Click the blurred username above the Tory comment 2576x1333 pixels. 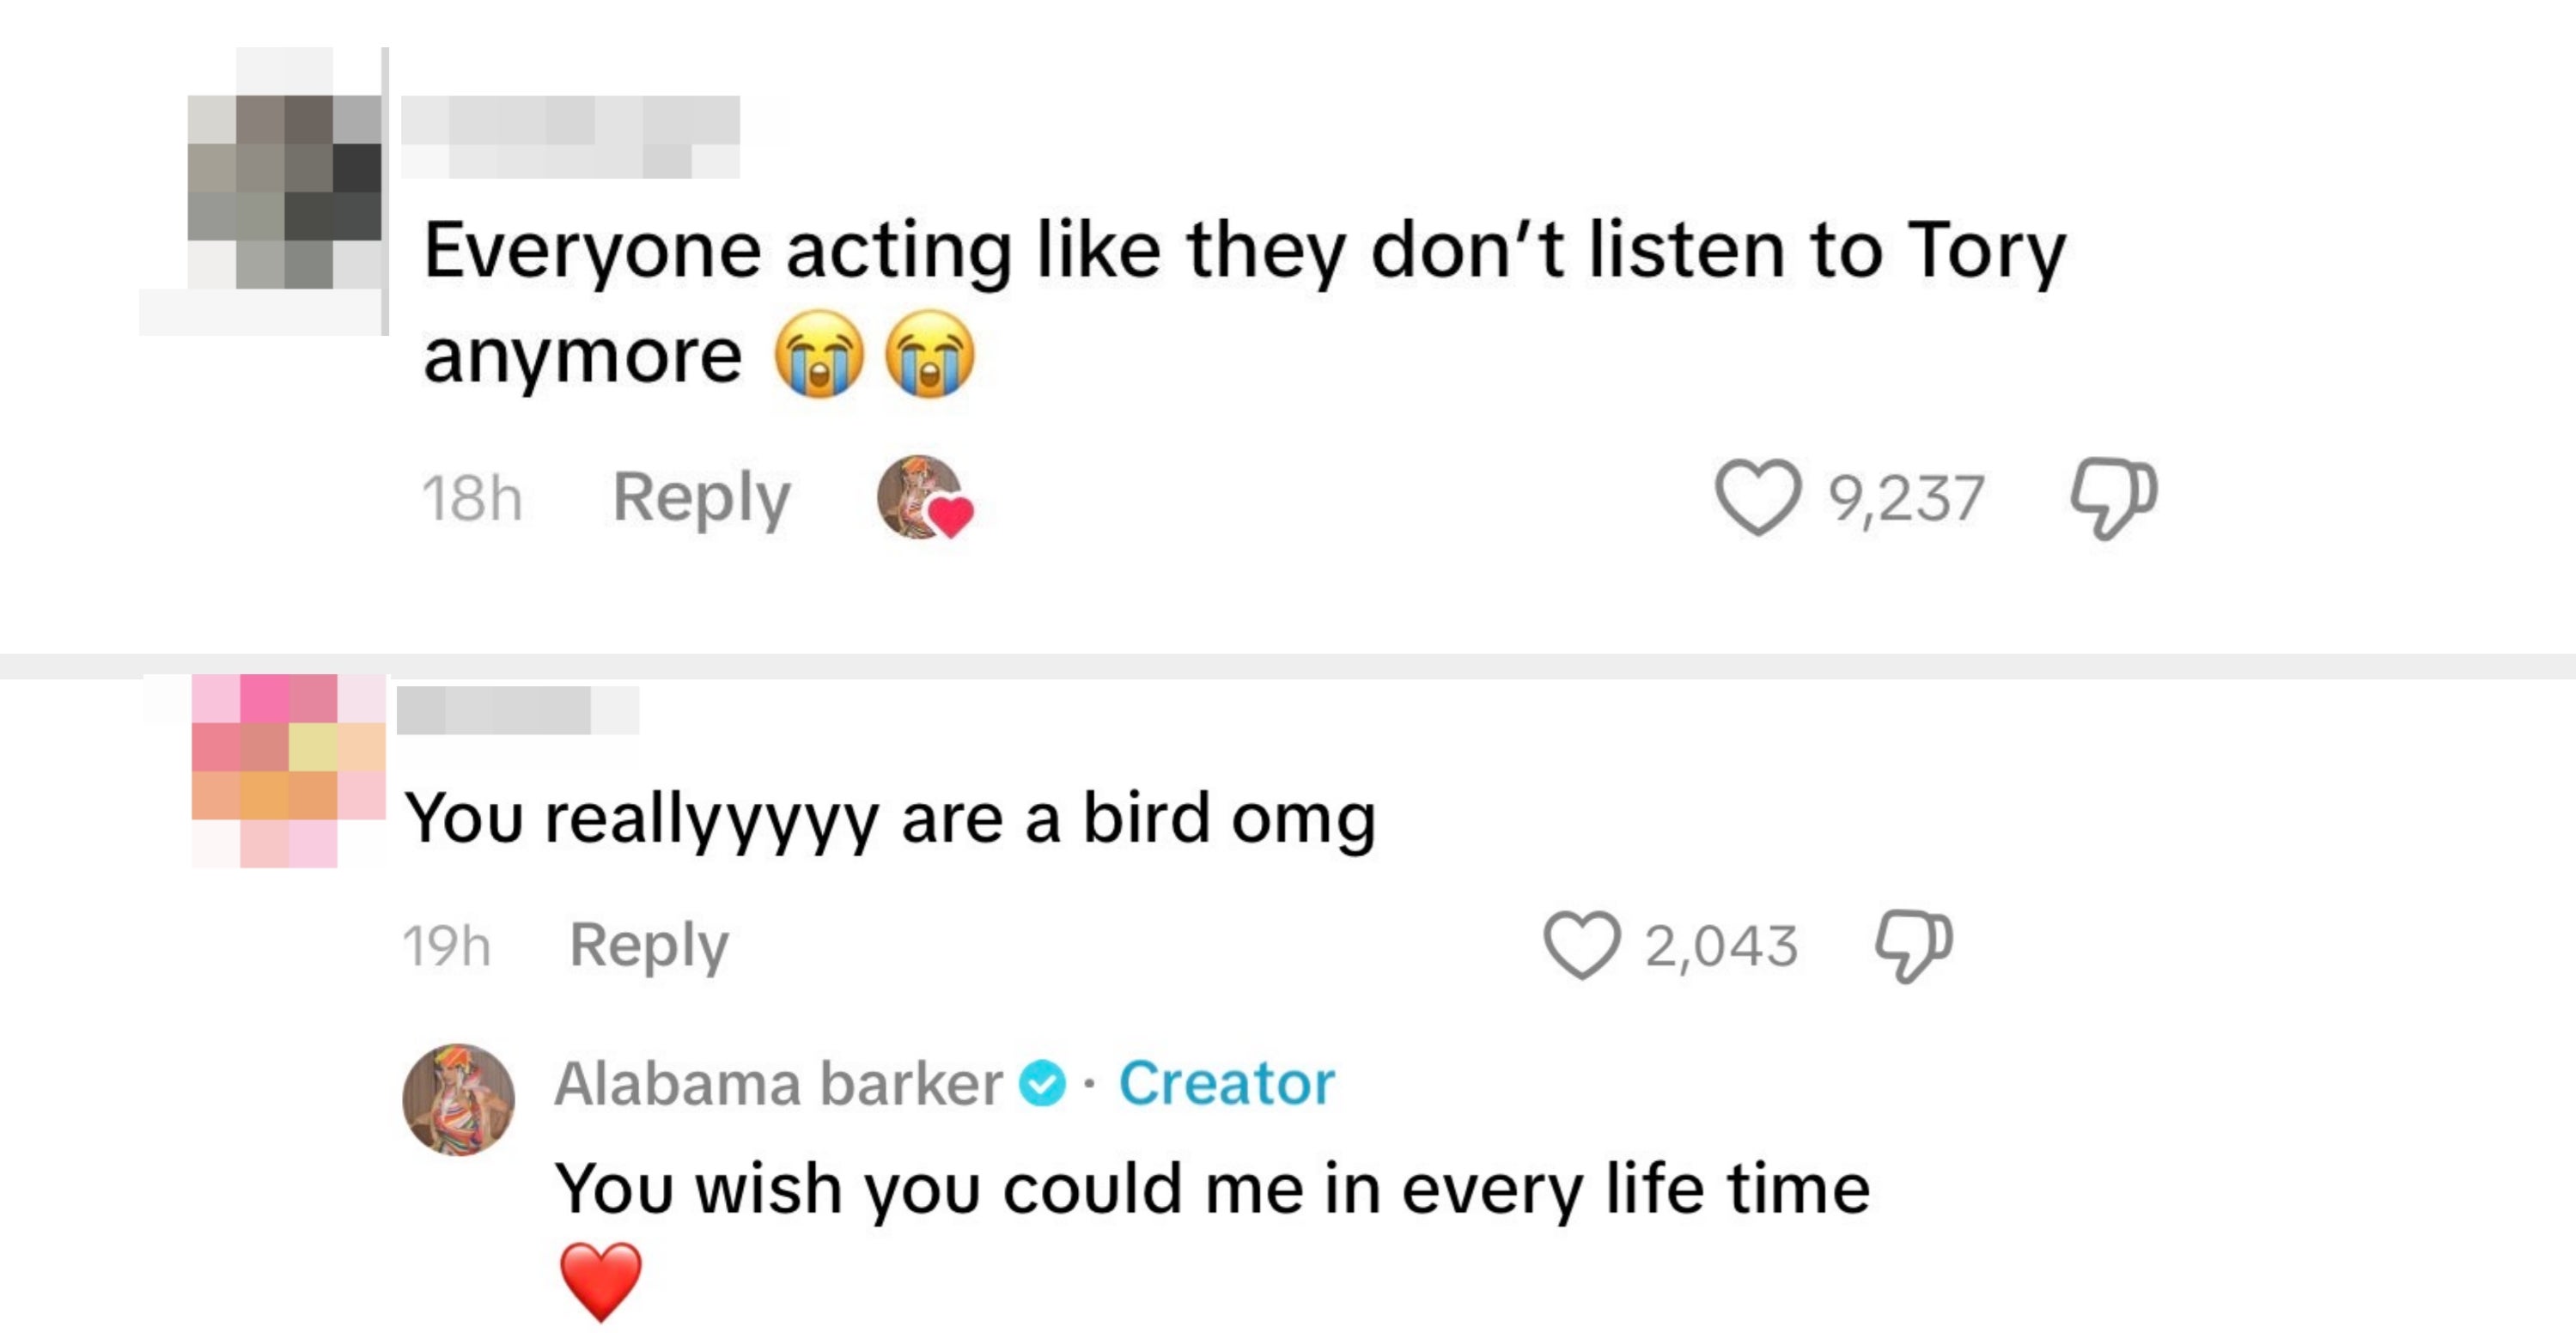(x=570, y=137)
